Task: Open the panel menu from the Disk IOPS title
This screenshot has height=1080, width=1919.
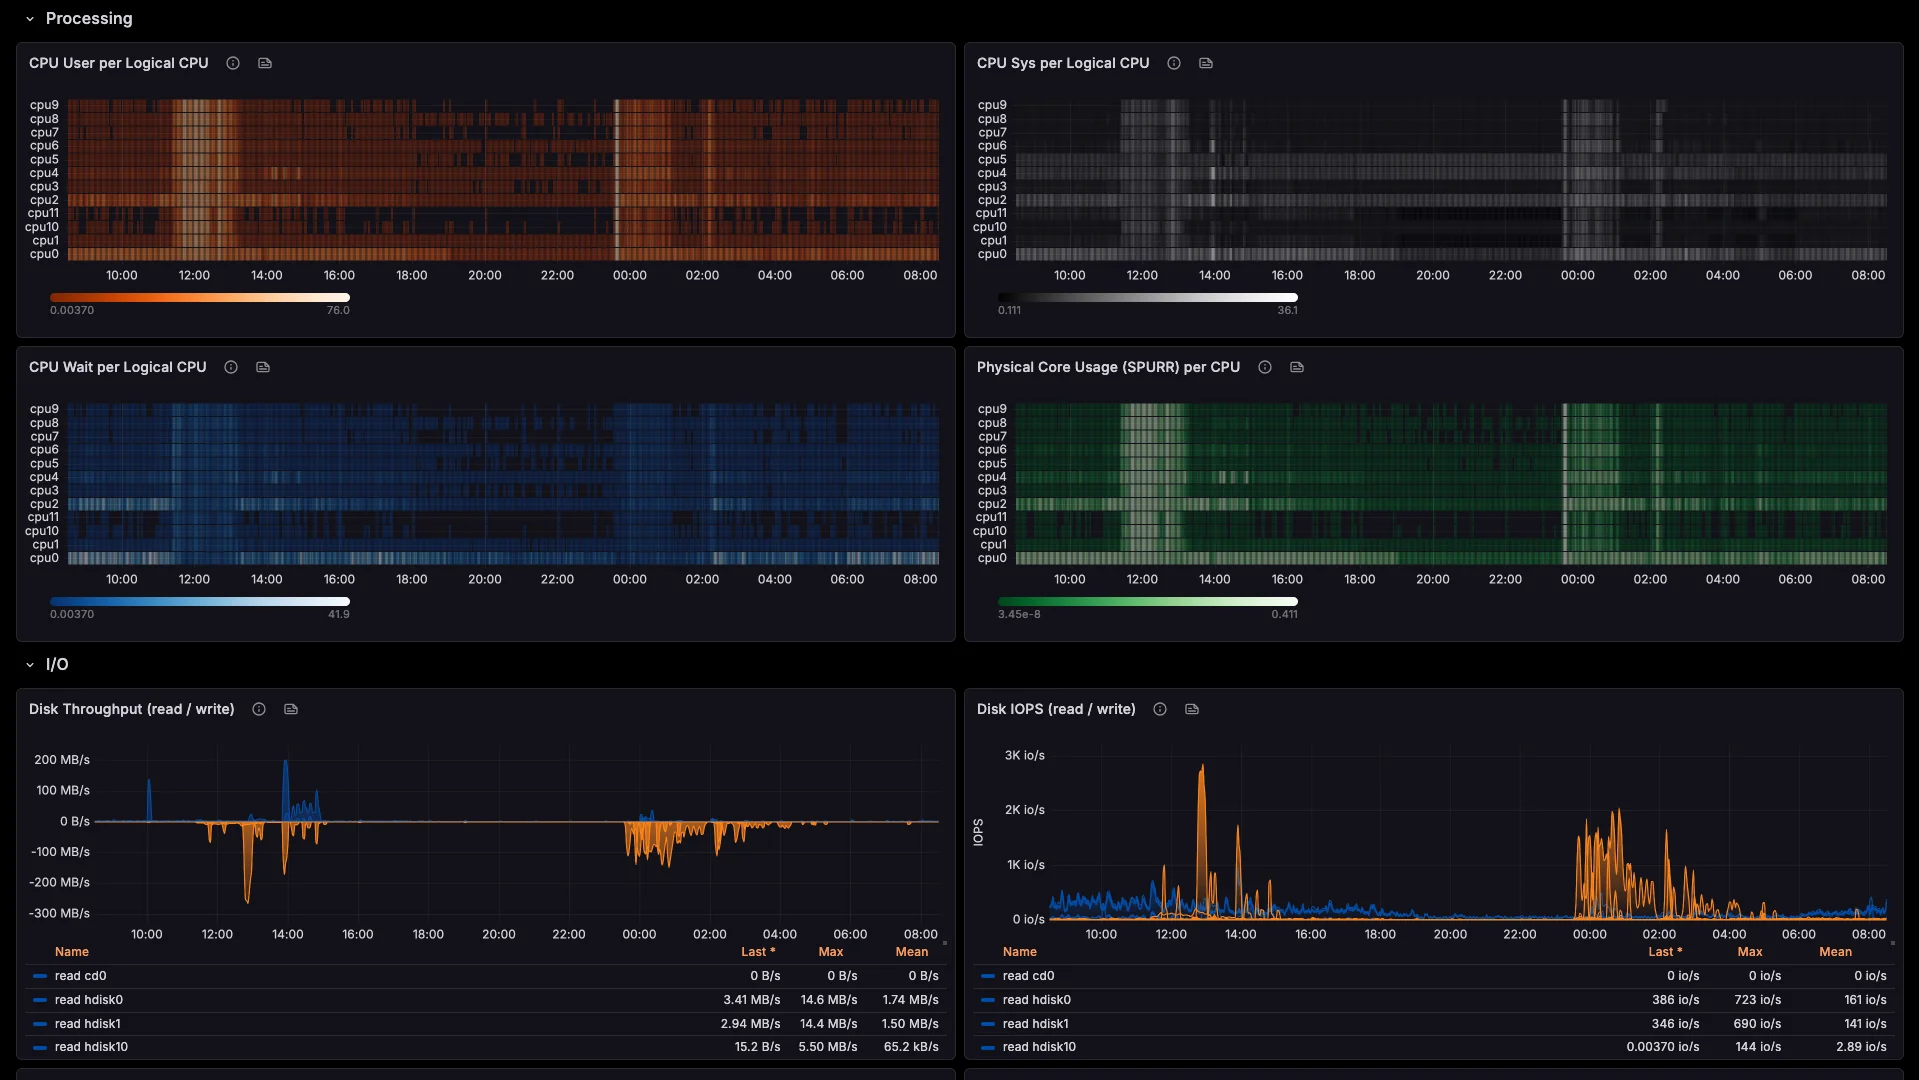Action: pyautogui.click(x=1055, y=709)
